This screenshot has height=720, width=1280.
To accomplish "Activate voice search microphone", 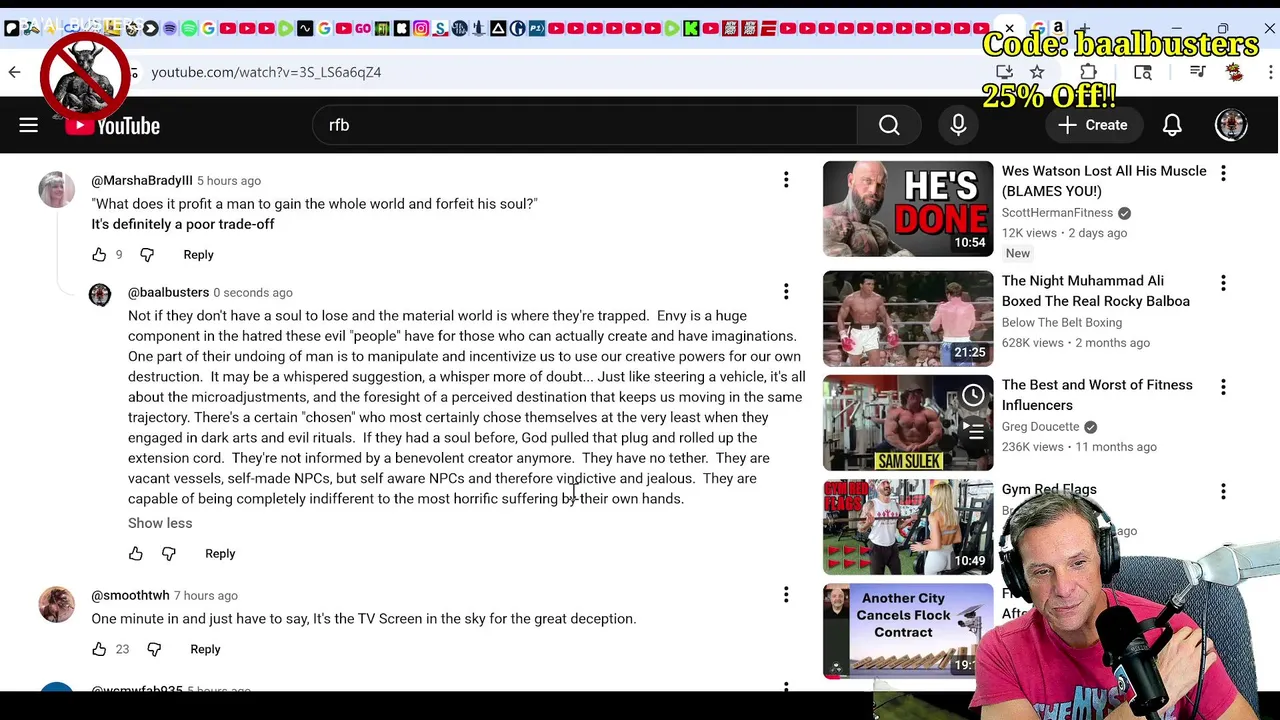I will [958, 125].
